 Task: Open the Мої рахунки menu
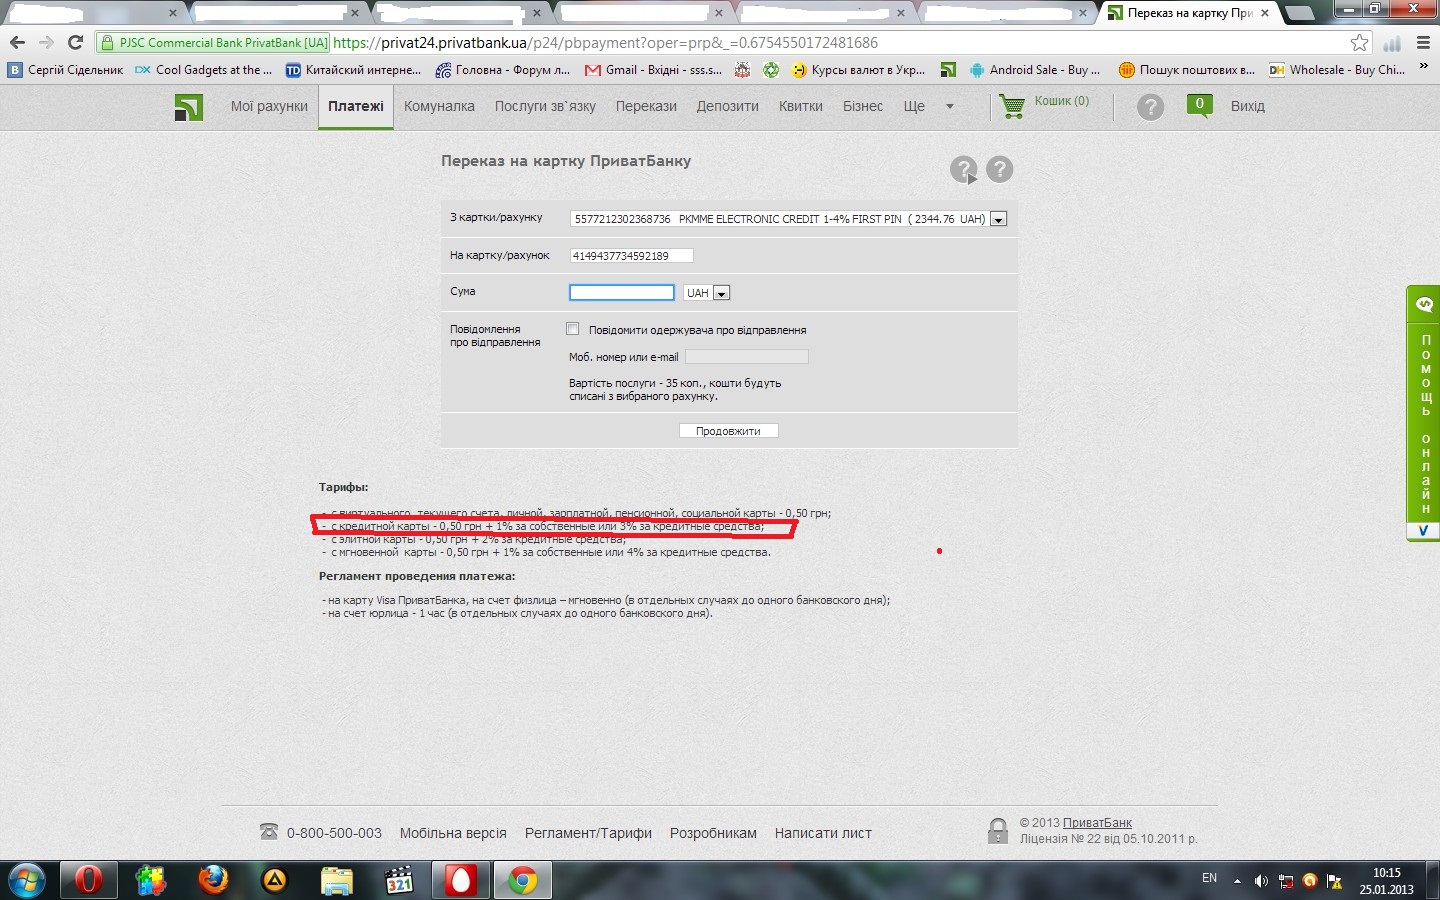tap(269, 106)
